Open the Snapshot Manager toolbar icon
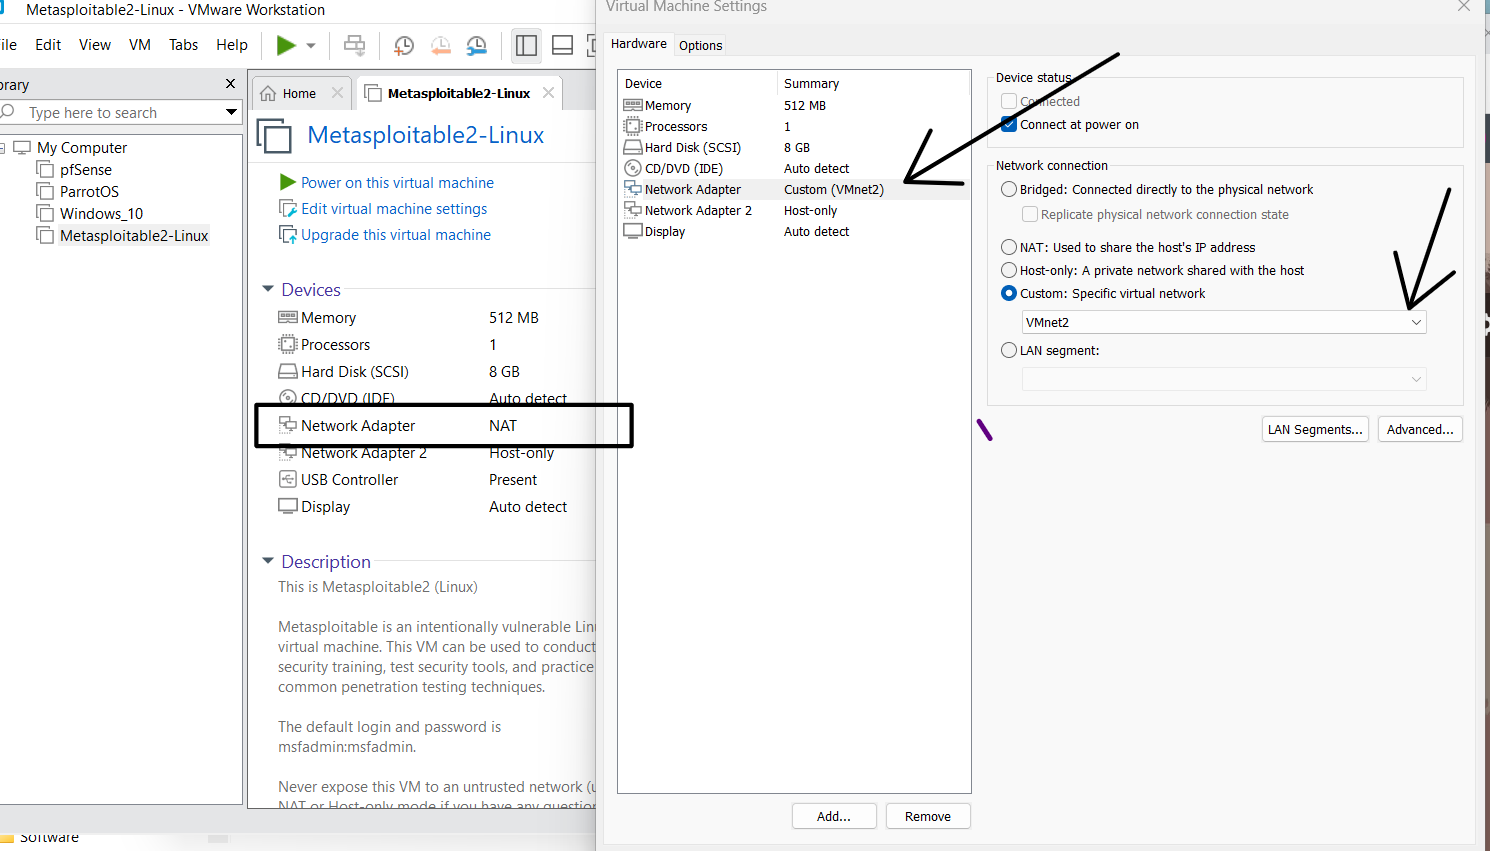This screenshot has width=1490, height=851. point(477,45)
